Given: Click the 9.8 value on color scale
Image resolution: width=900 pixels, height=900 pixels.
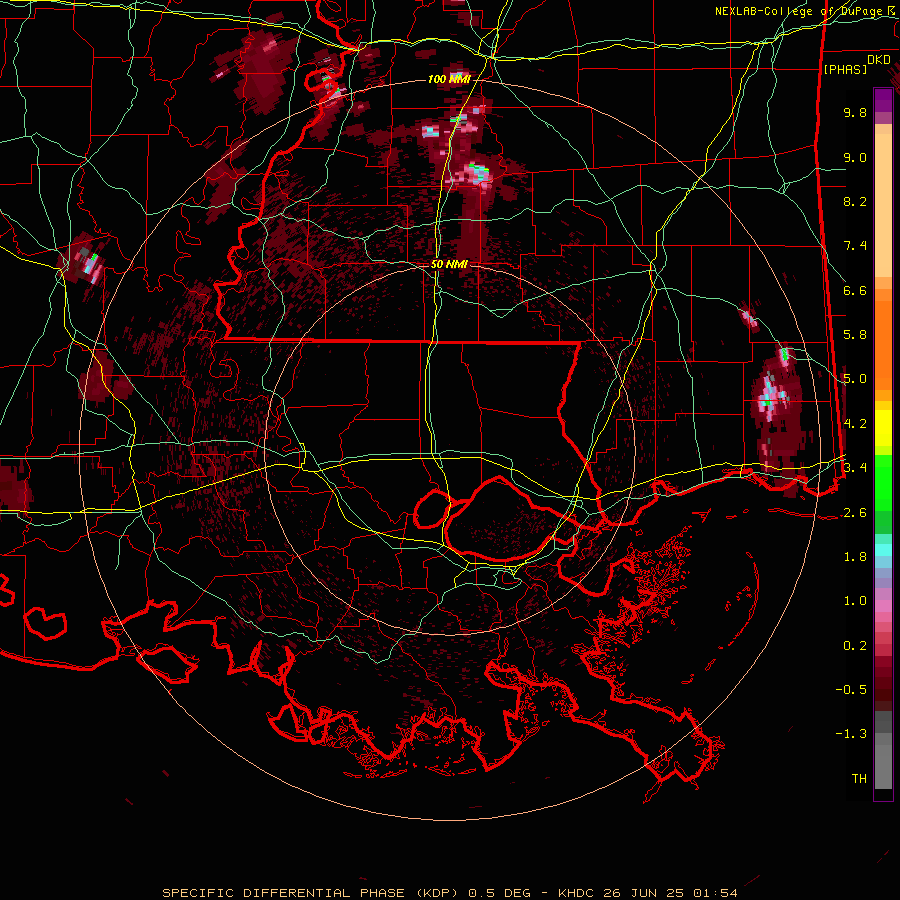Looking at the screenshot, I should 855,112.
